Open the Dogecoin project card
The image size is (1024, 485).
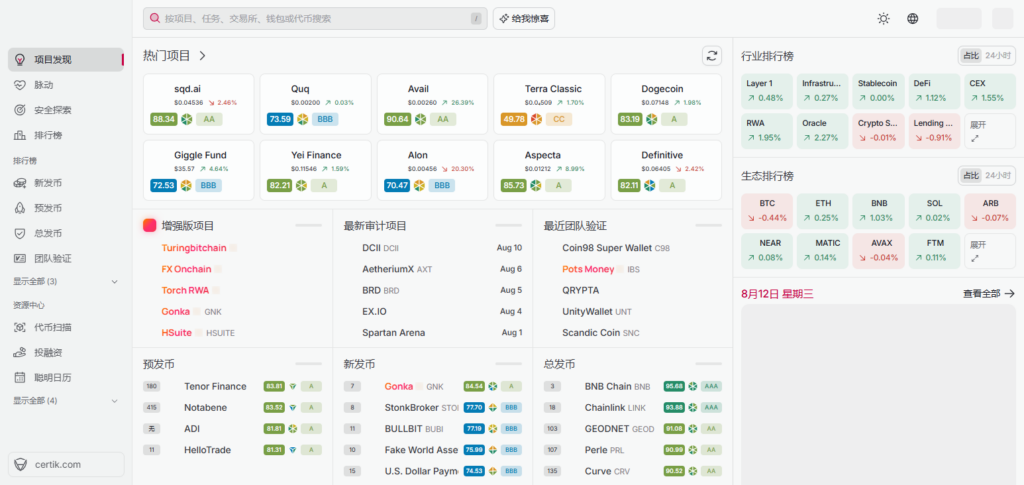pos(666,104)
